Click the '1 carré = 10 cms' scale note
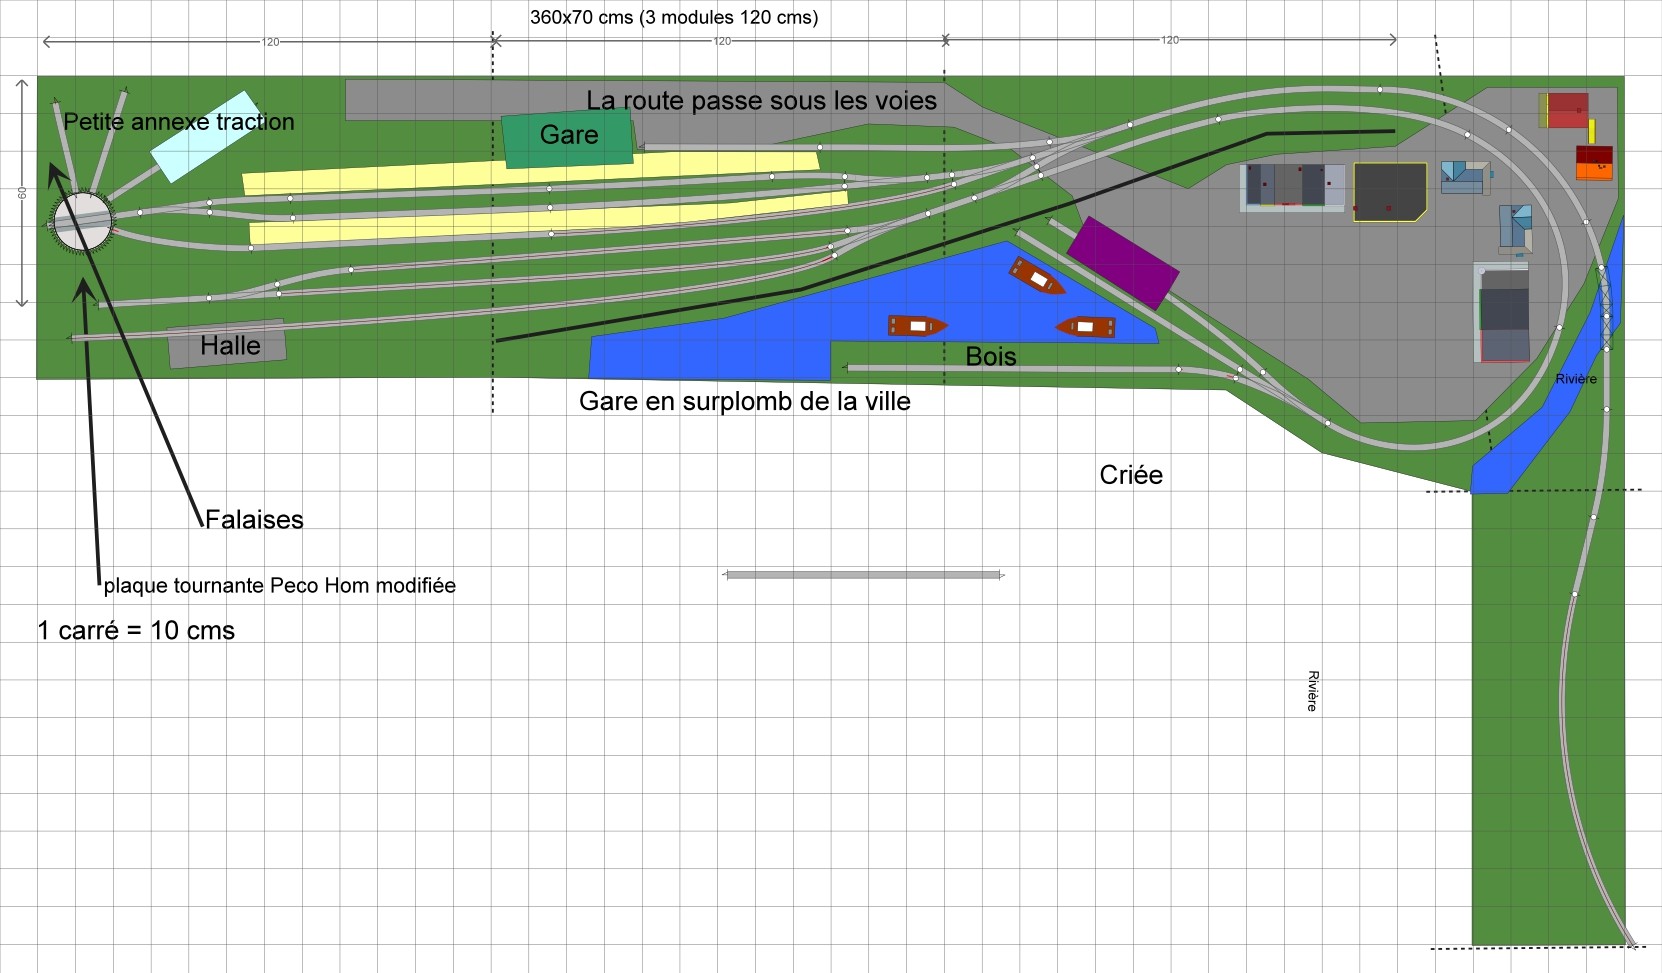The image size is (1662, 973). tap(136, 630)
